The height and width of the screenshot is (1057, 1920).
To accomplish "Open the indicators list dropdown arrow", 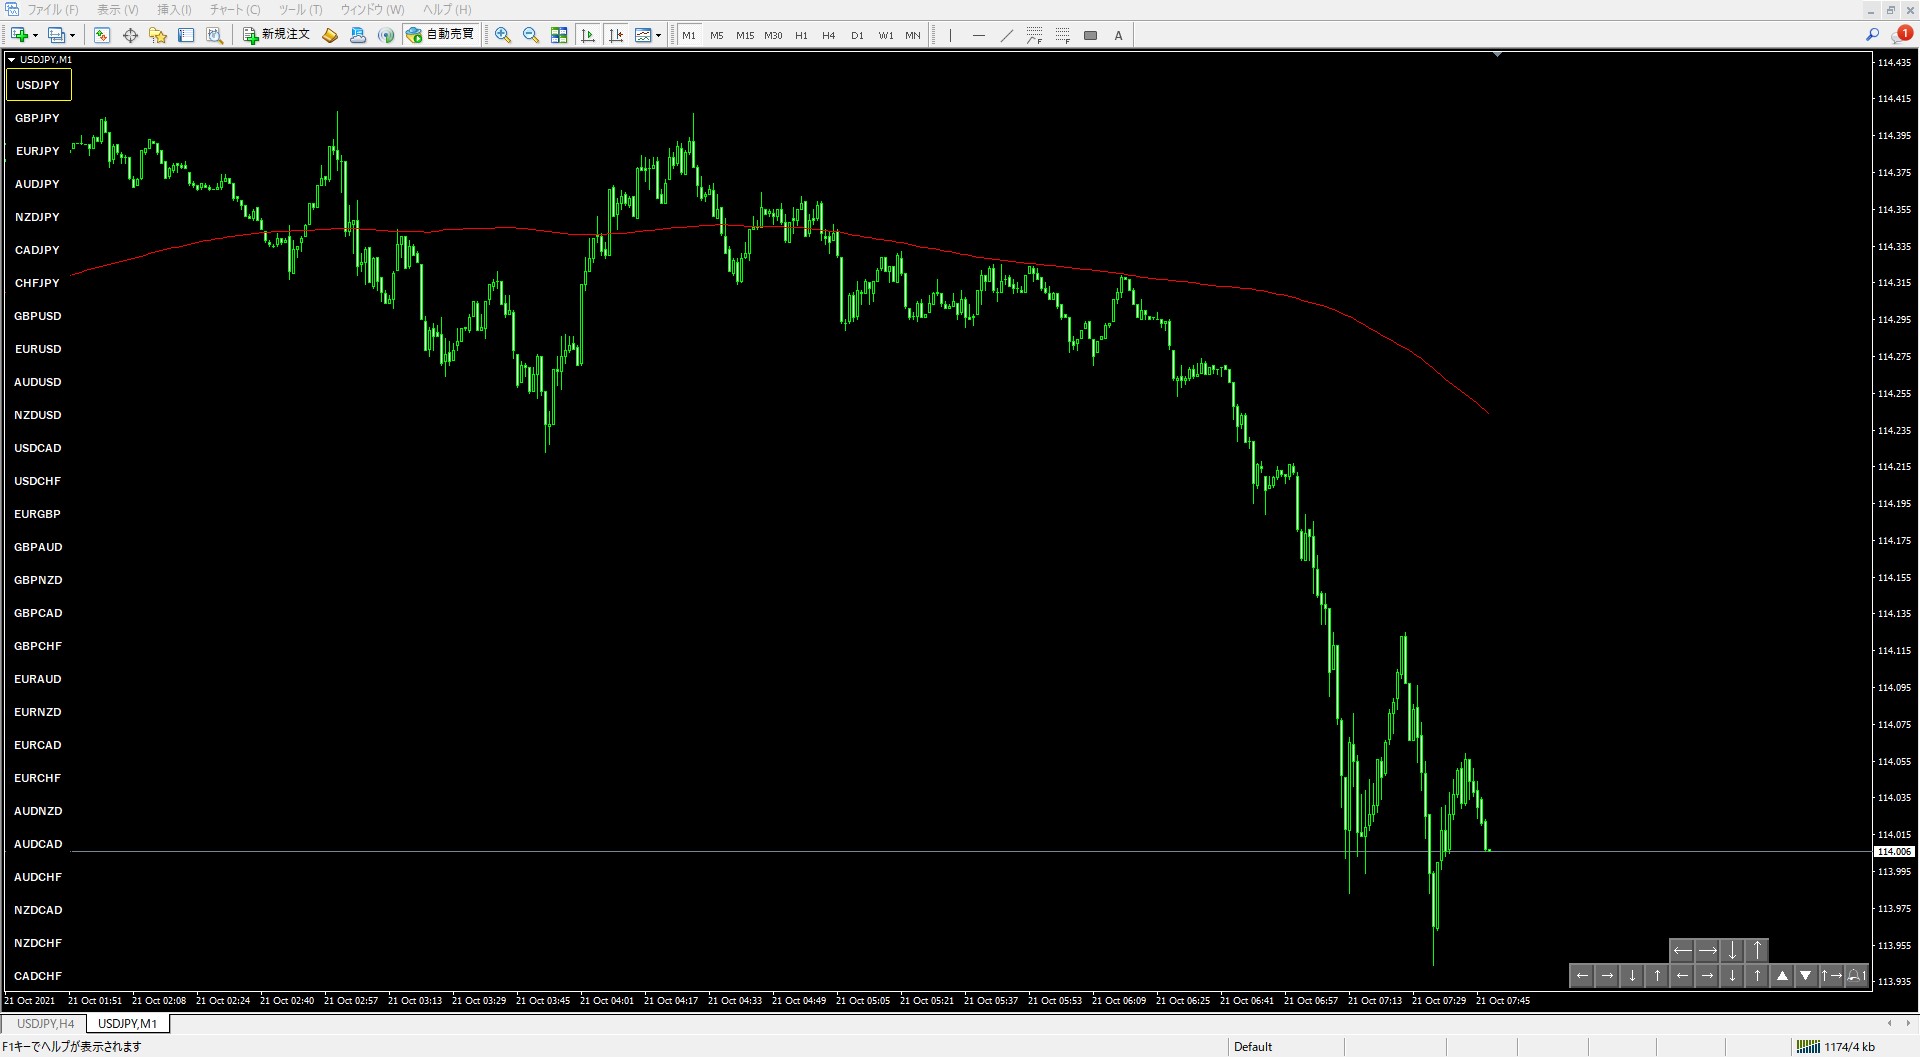I will point(658,35).
